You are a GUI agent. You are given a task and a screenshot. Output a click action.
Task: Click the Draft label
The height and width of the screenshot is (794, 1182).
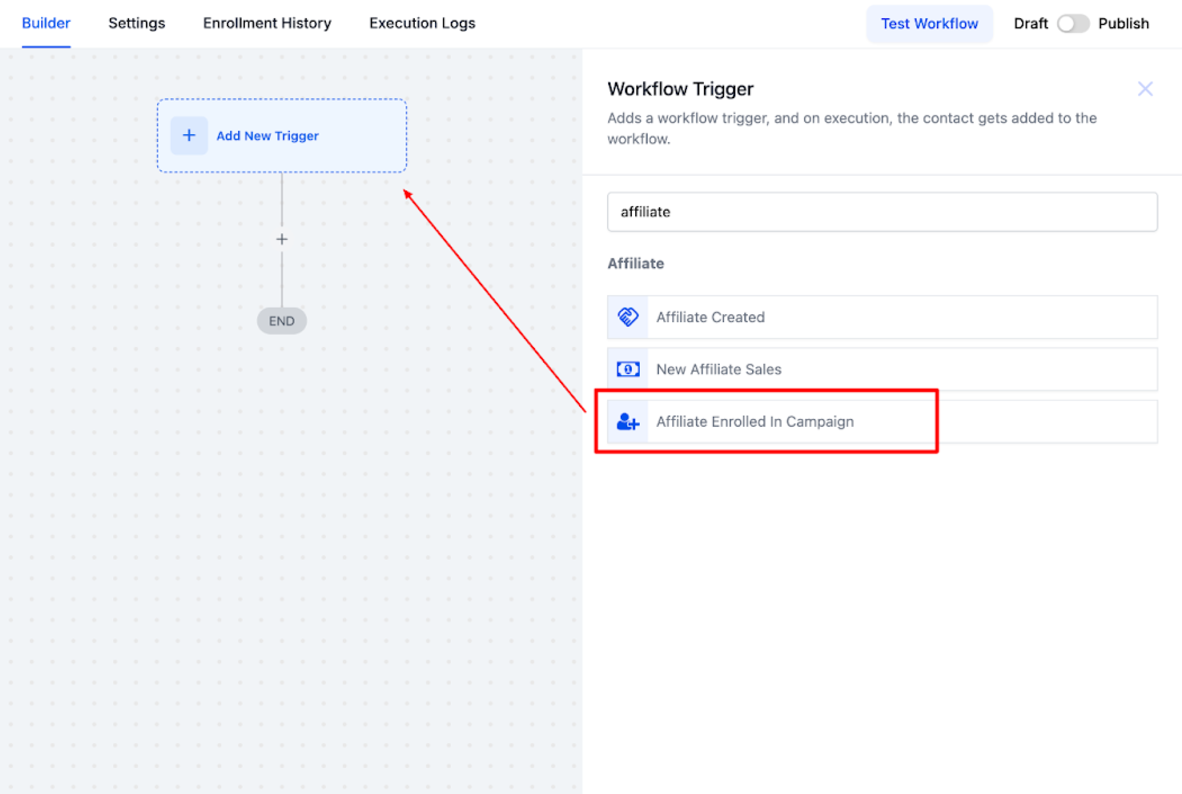[x=1030, y=23]
